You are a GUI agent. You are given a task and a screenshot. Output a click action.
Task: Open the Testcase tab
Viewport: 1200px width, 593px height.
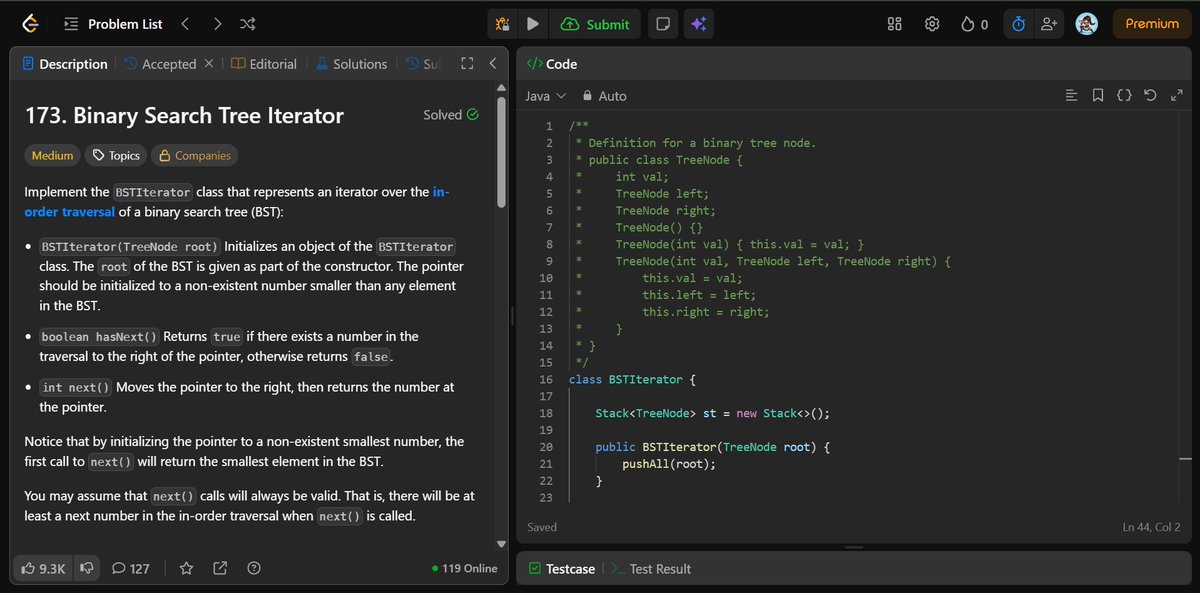pyautogui.click(x=560, y=569)
